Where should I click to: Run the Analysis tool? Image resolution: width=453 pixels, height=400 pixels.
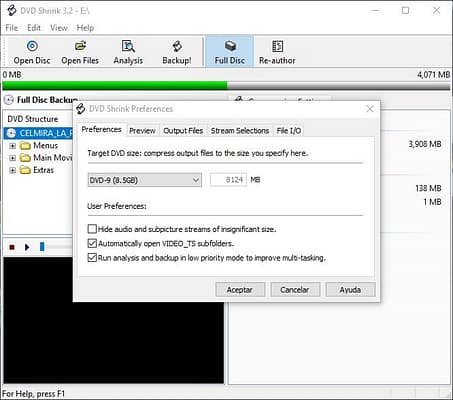click(128, 52)
